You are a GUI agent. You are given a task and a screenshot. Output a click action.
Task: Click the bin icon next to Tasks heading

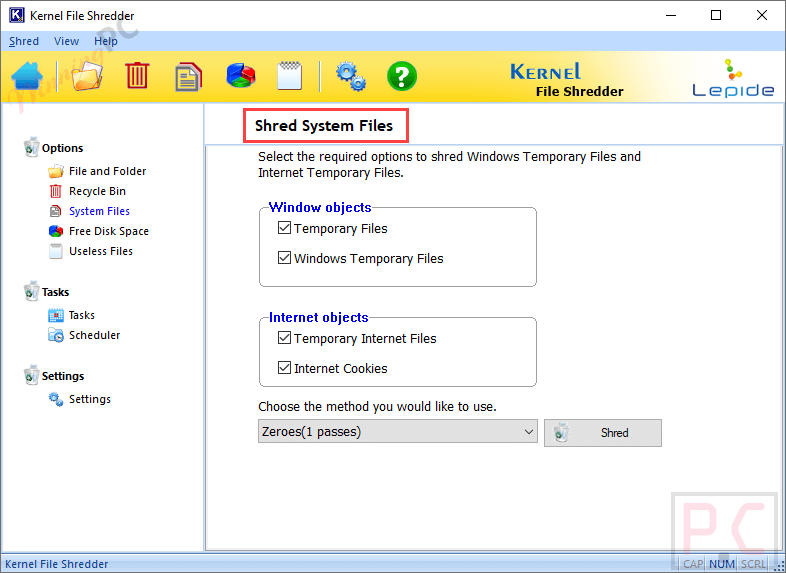pos(31,291)
